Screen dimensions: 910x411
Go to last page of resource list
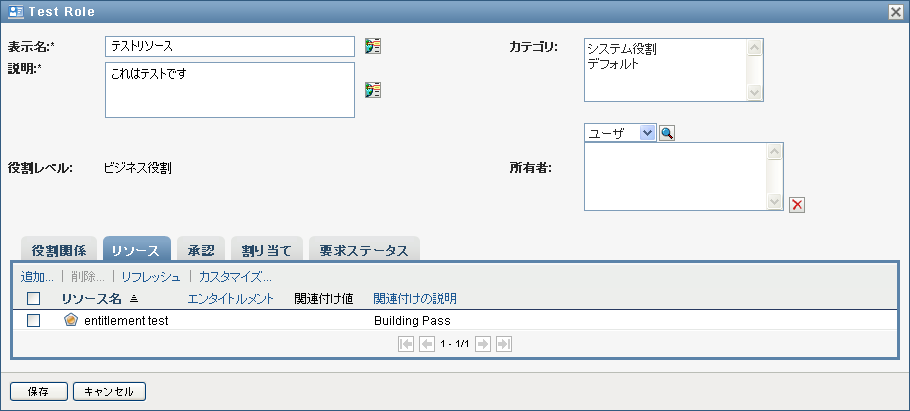coord(504,344)
